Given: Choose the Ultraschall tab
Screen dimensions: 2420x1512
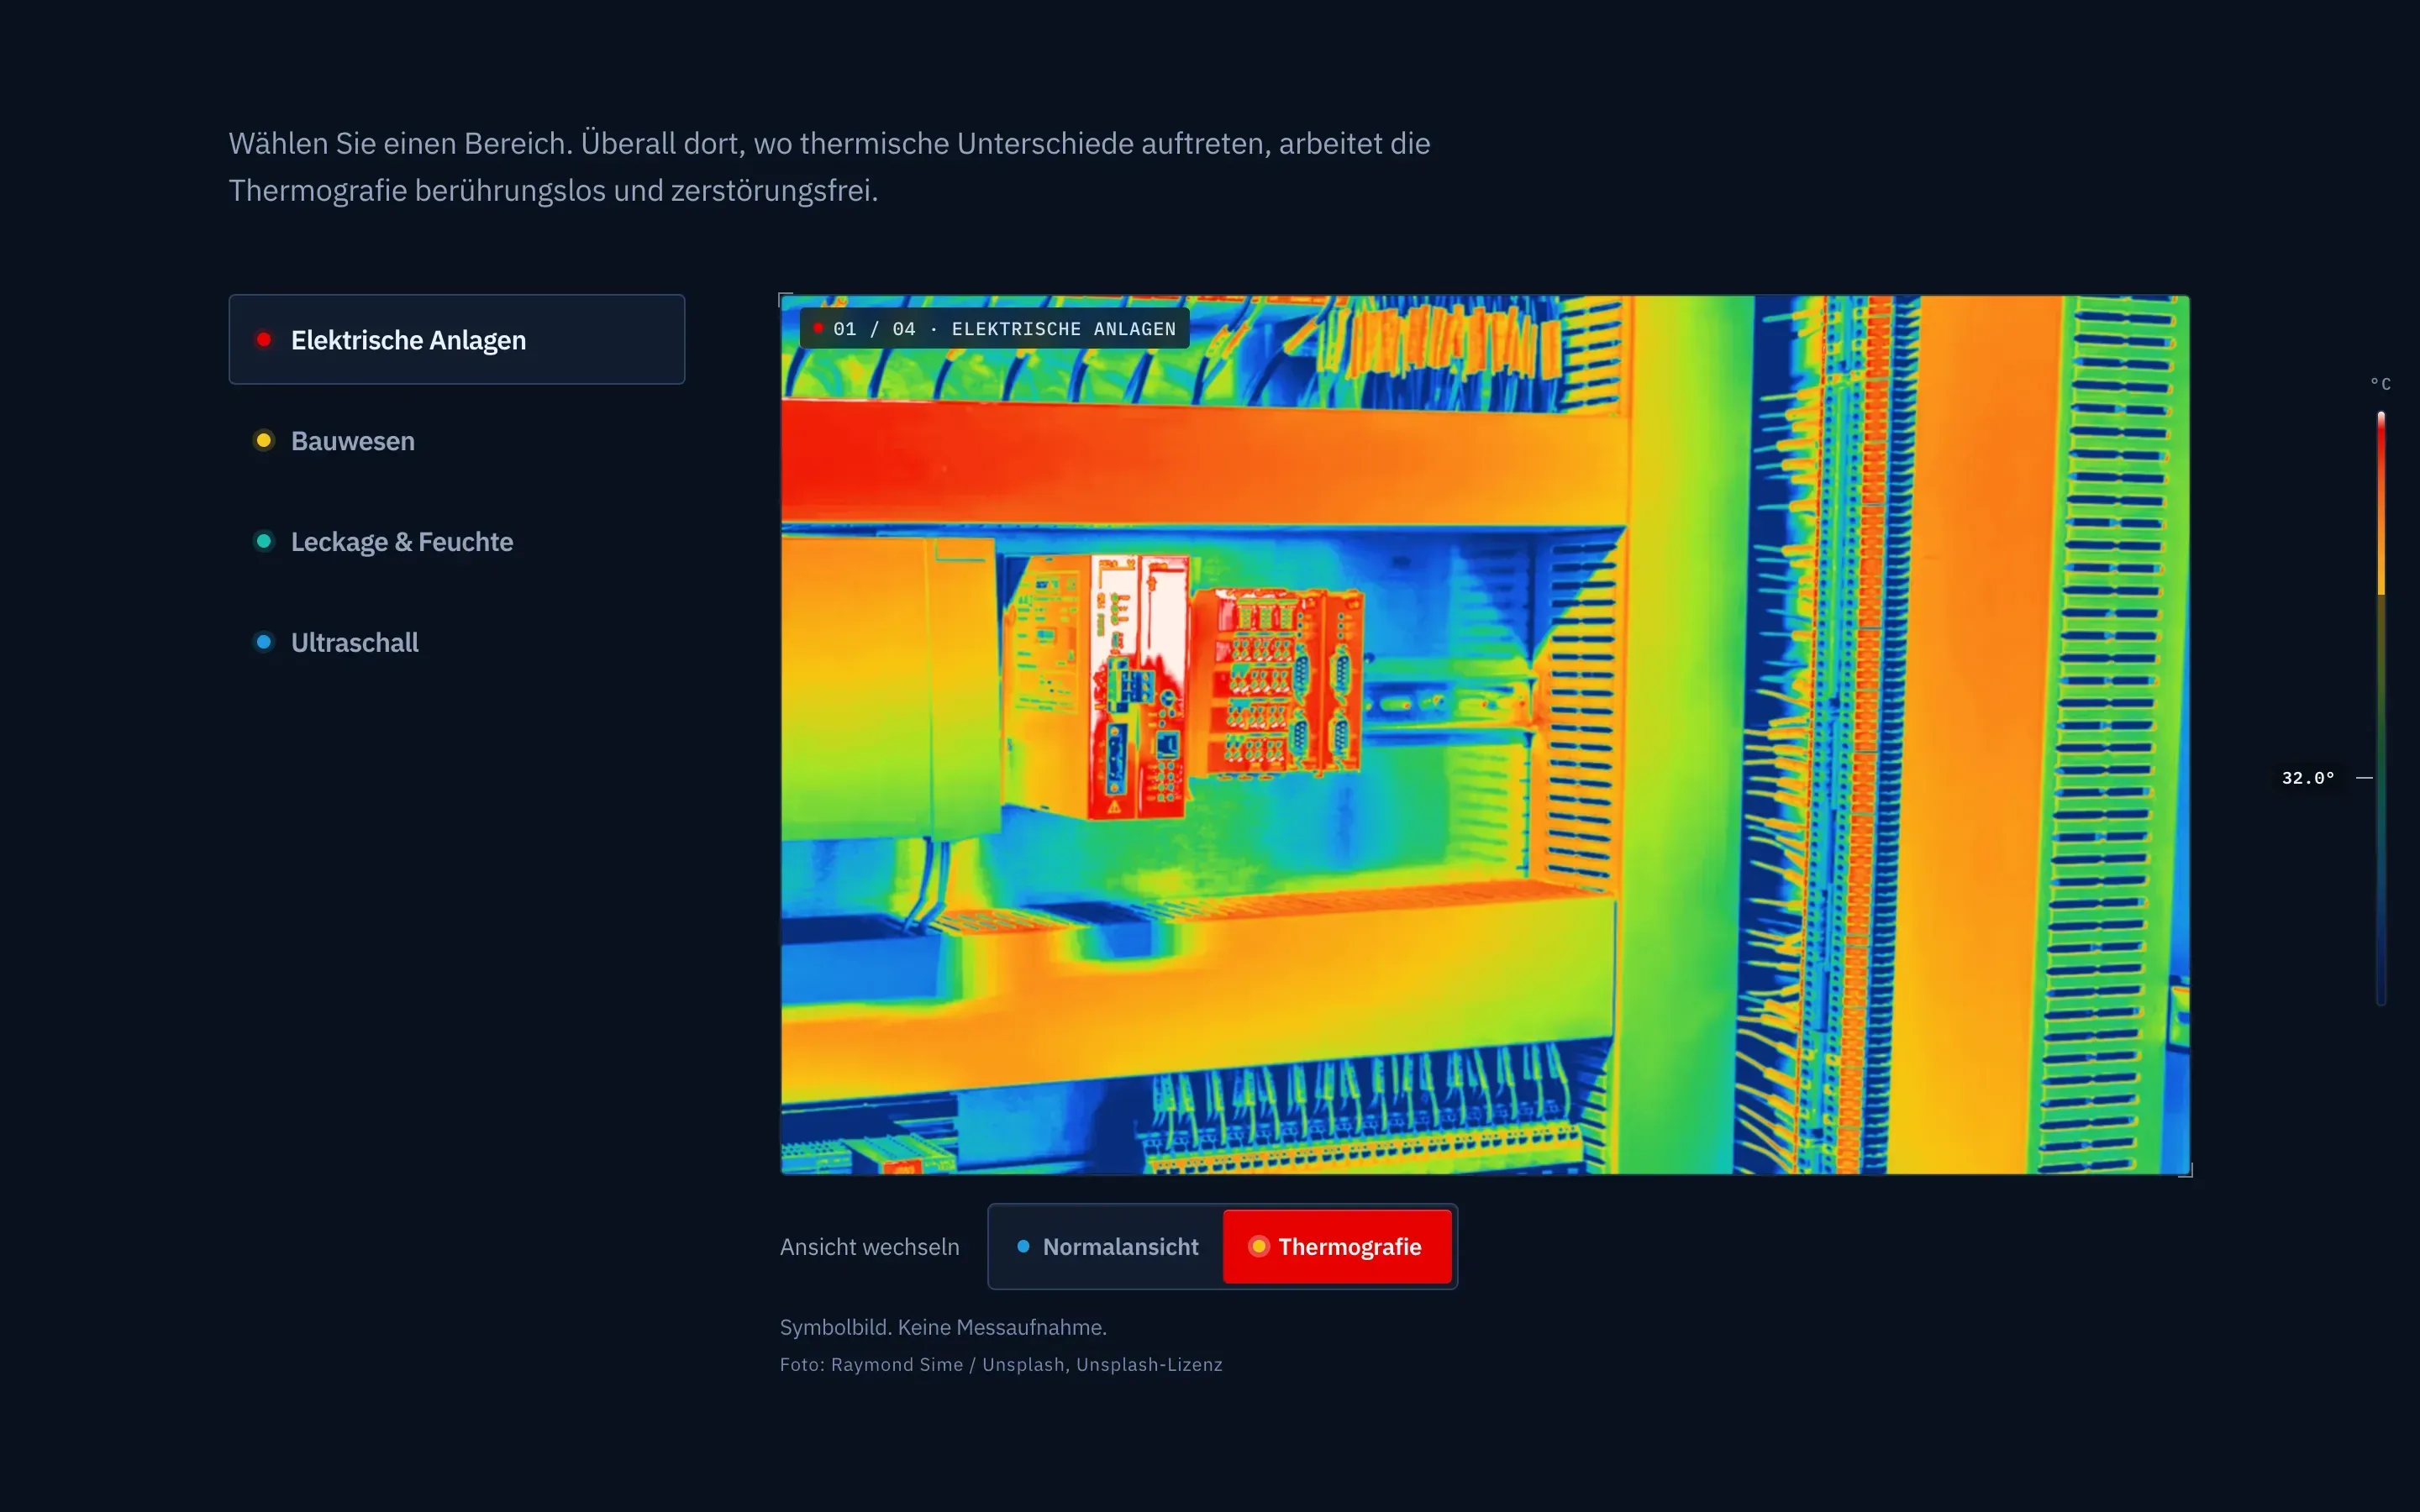Looking at the screenshot, I should pyautogui.click(x=457, y=642).
